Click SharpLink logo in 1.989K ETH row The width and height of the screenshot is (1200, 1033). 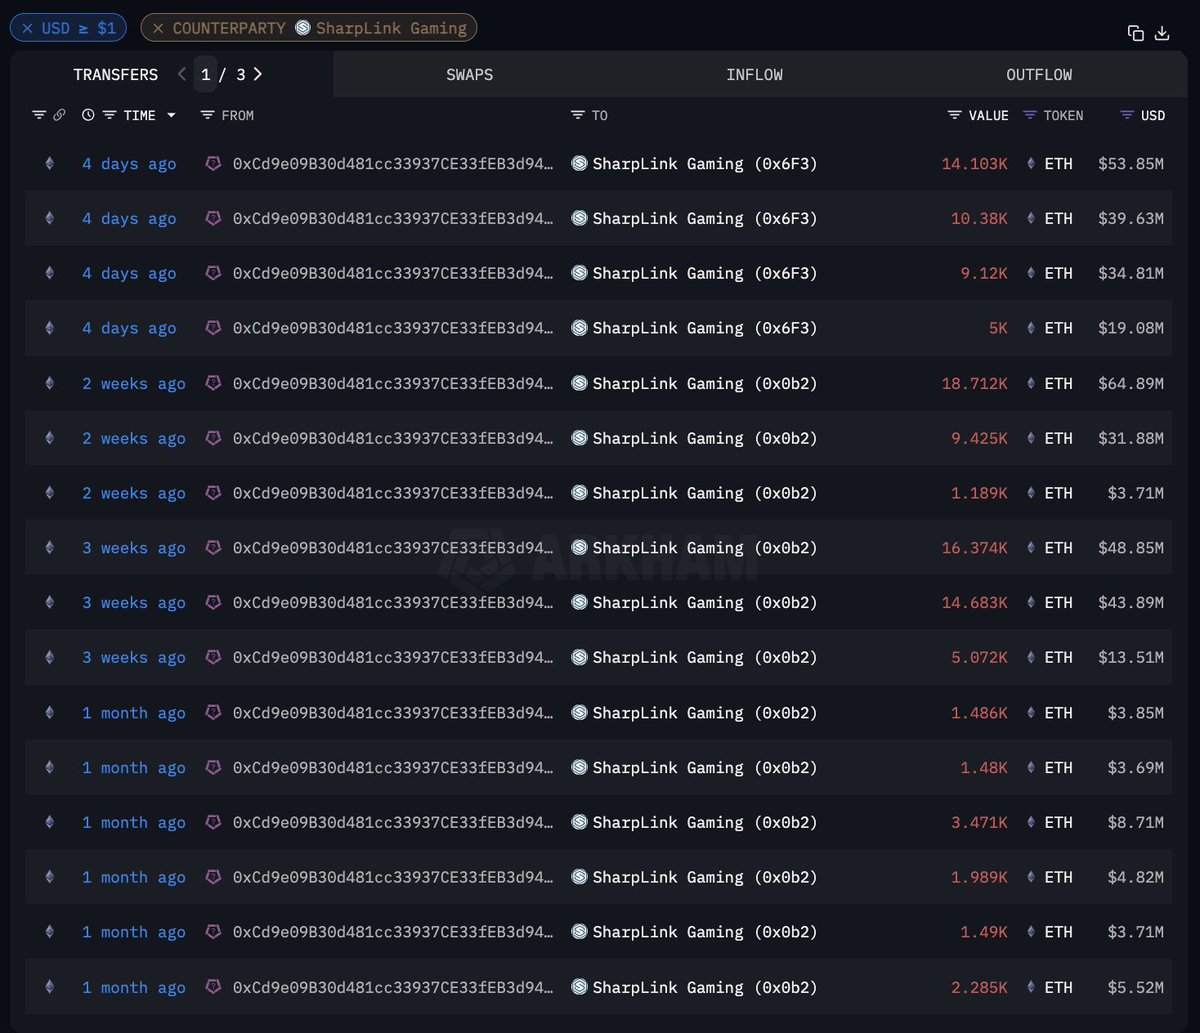[x=579, y=877]
